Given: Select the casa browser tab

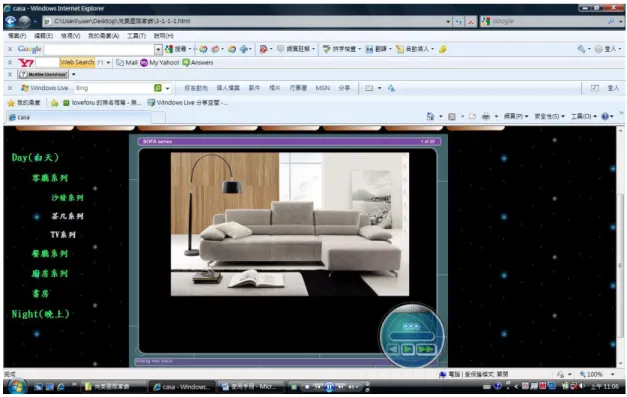Looking at the screenshot, I should click(x=78, y=117).
